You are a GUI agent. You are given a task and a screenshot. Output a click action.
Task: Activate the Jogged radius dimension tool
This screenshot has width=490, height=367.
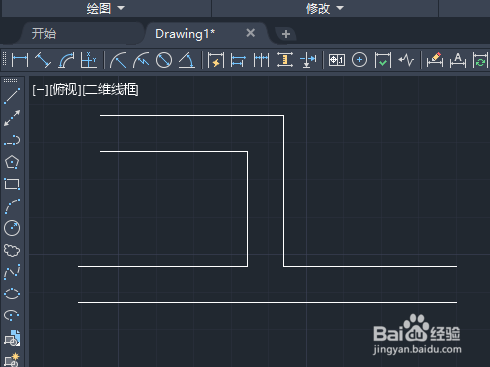coord(141,60)
